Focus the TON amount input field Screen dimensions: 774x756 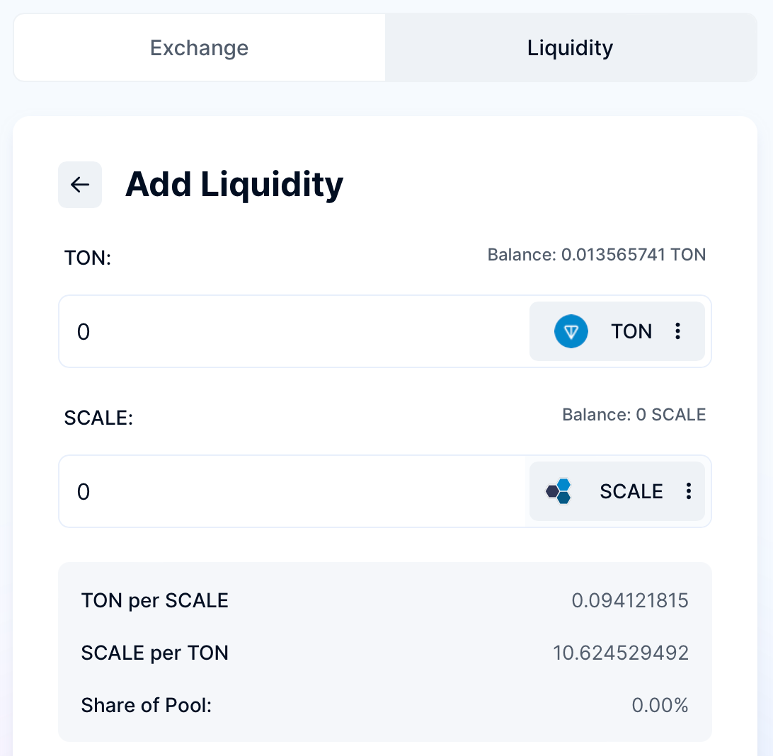coord(294,331)
